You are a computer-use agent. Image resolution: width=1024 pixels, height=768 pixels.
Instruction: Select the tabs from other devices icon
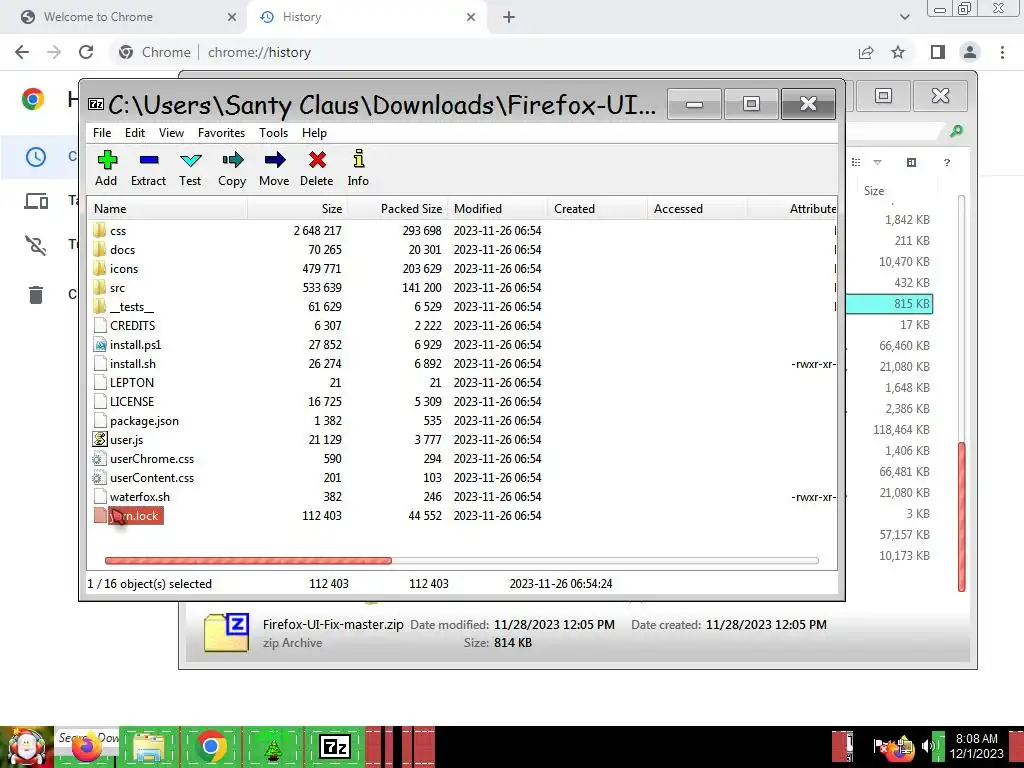click(x=36, y=200)
